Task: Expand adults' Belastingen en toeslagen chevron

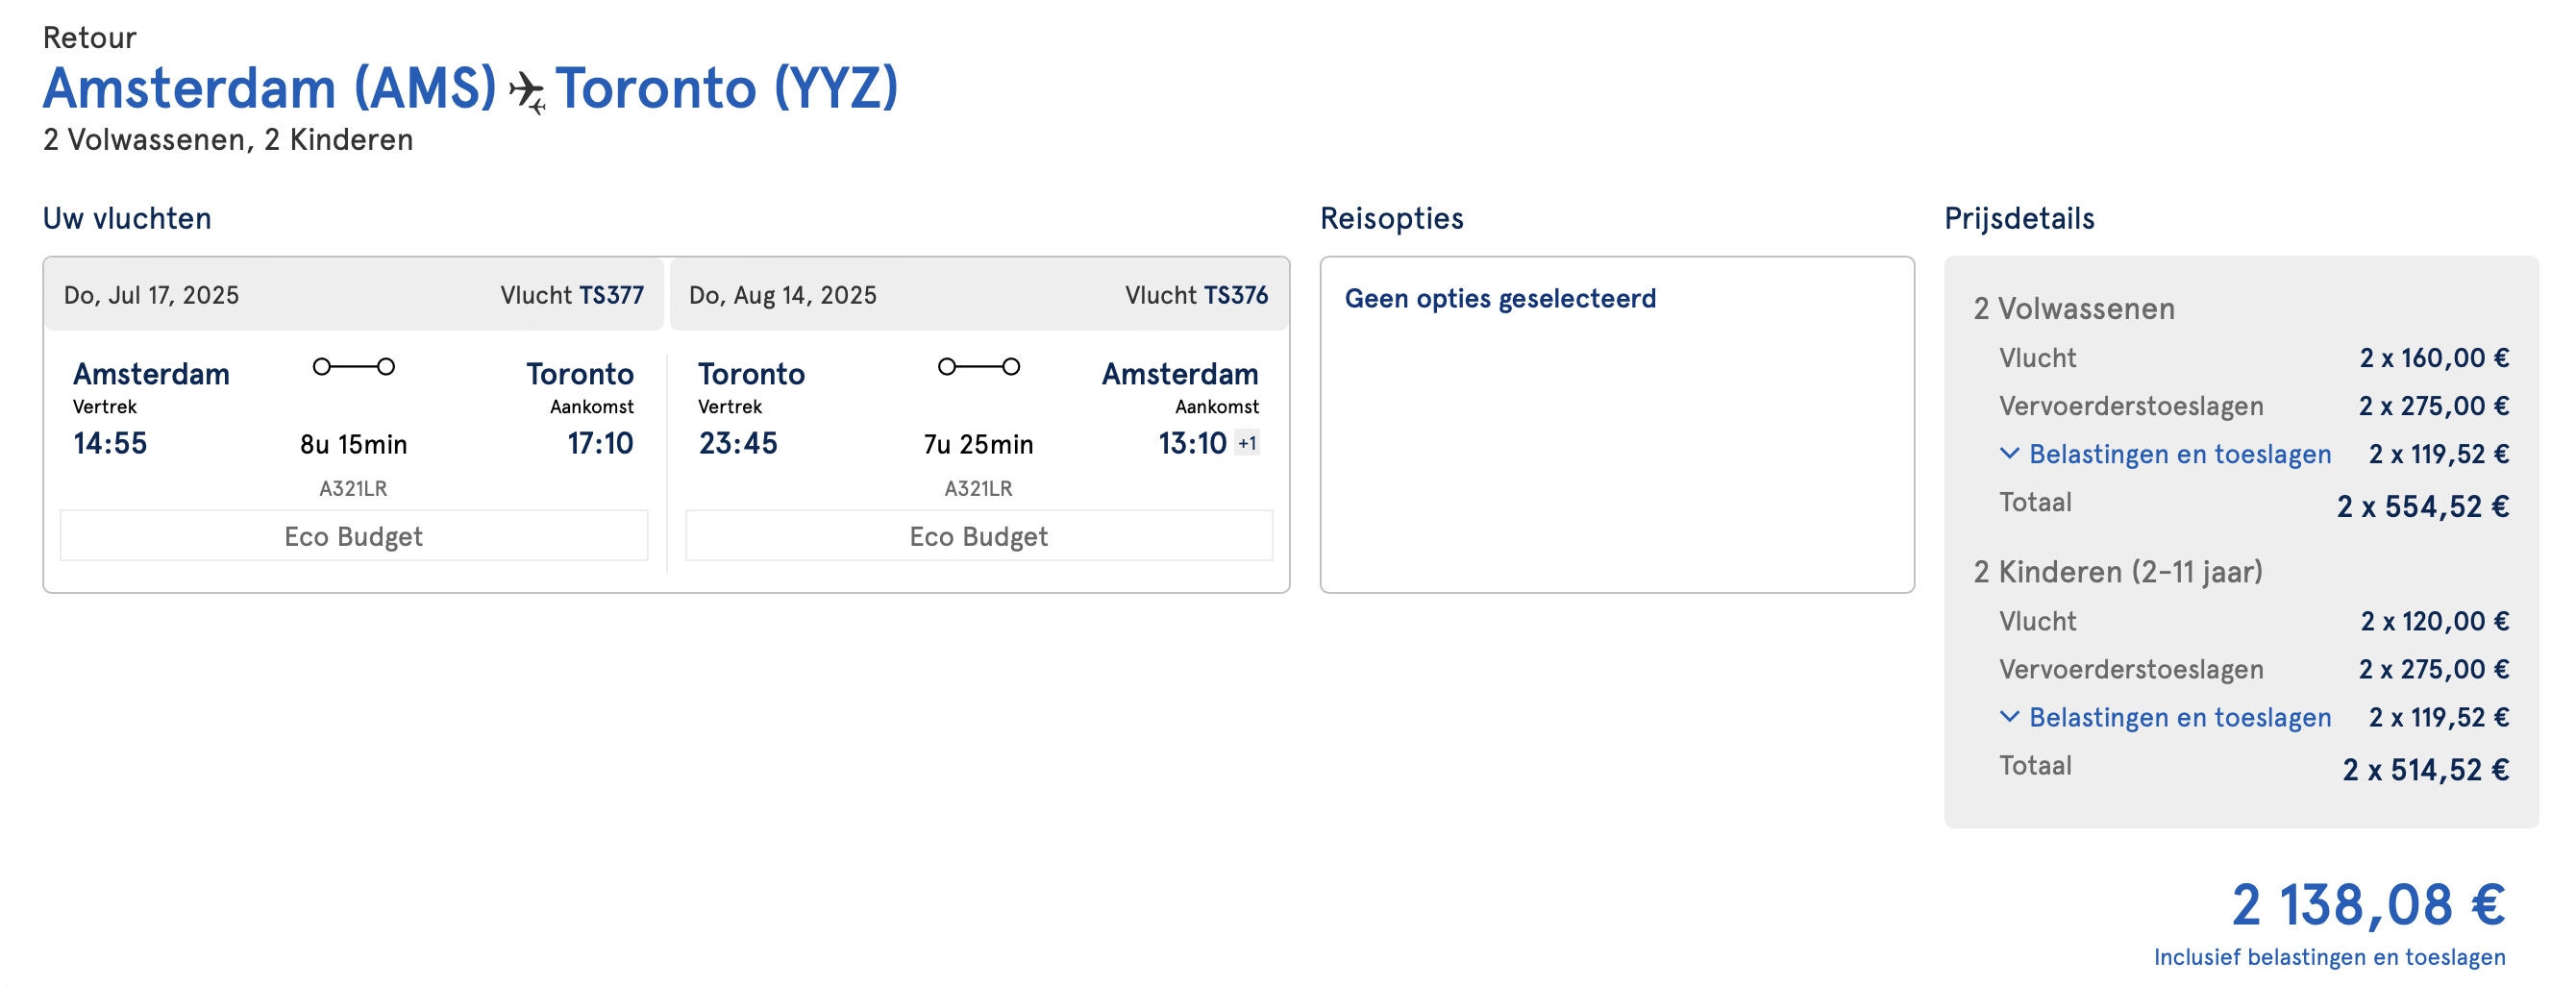Action: (2009, 453)
